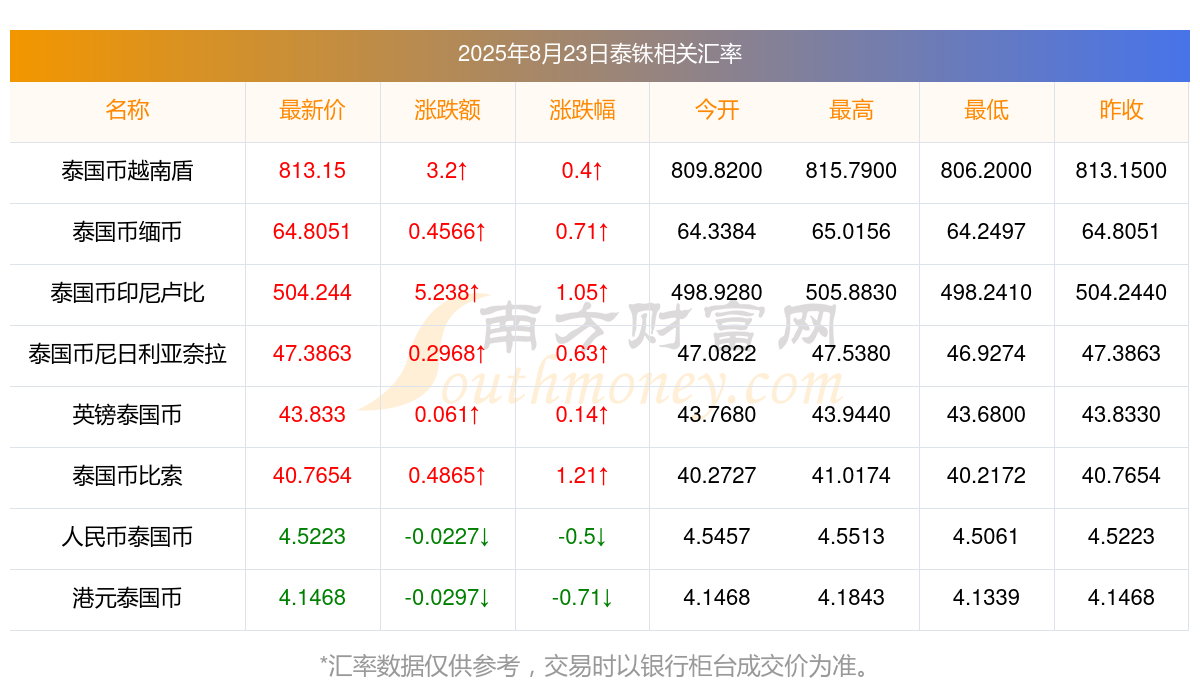Screen dimensions: 1200x698
Task: Select the 英镑泰国币 row name
Action: (x=127, y=415)
